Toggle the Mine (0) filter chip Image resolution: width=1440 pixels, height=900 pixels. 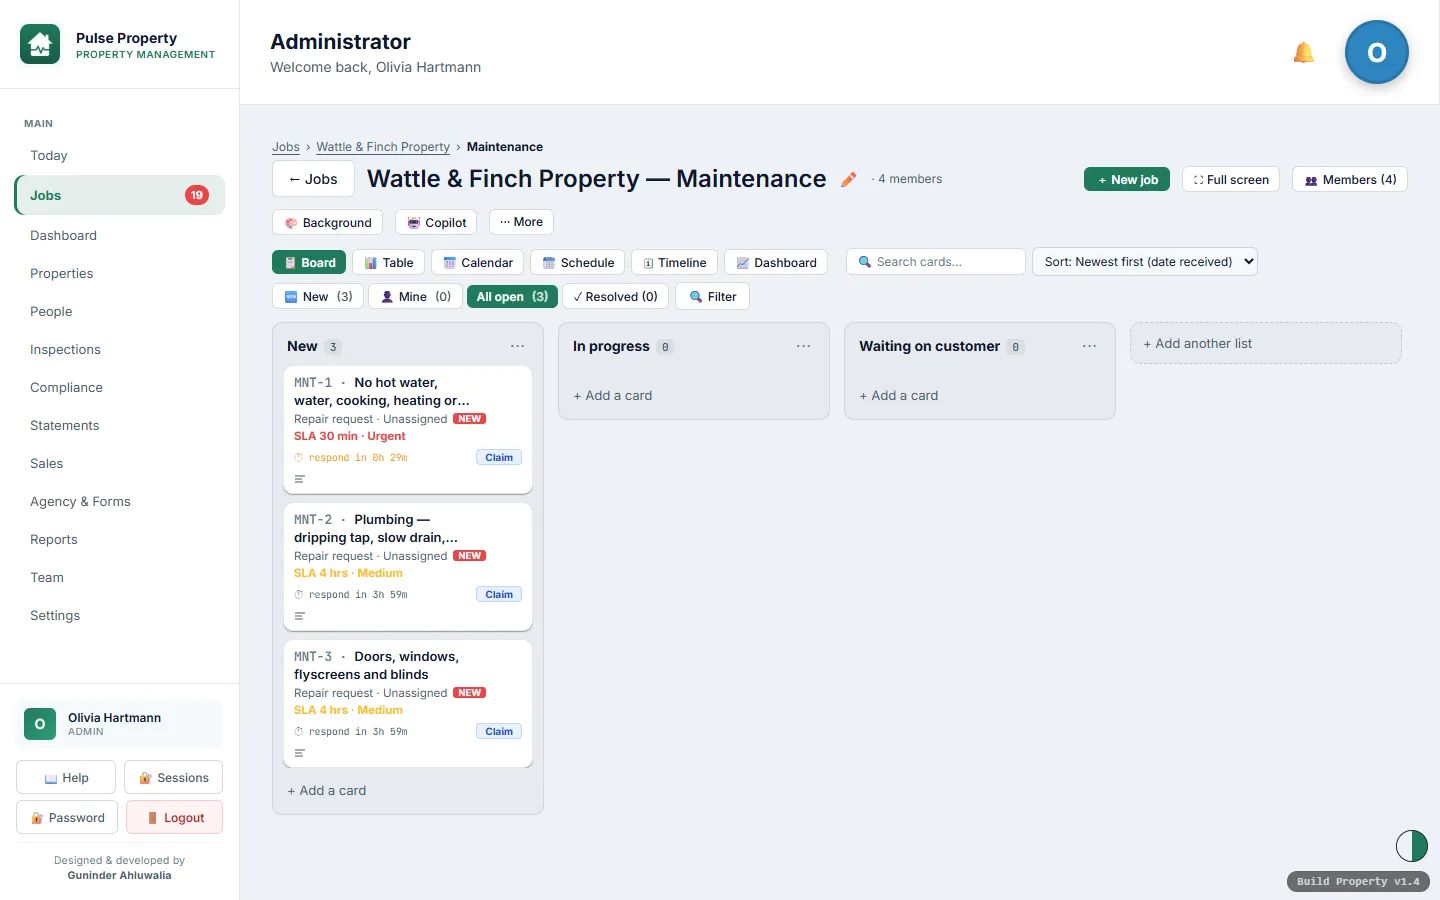pos(415,297)
